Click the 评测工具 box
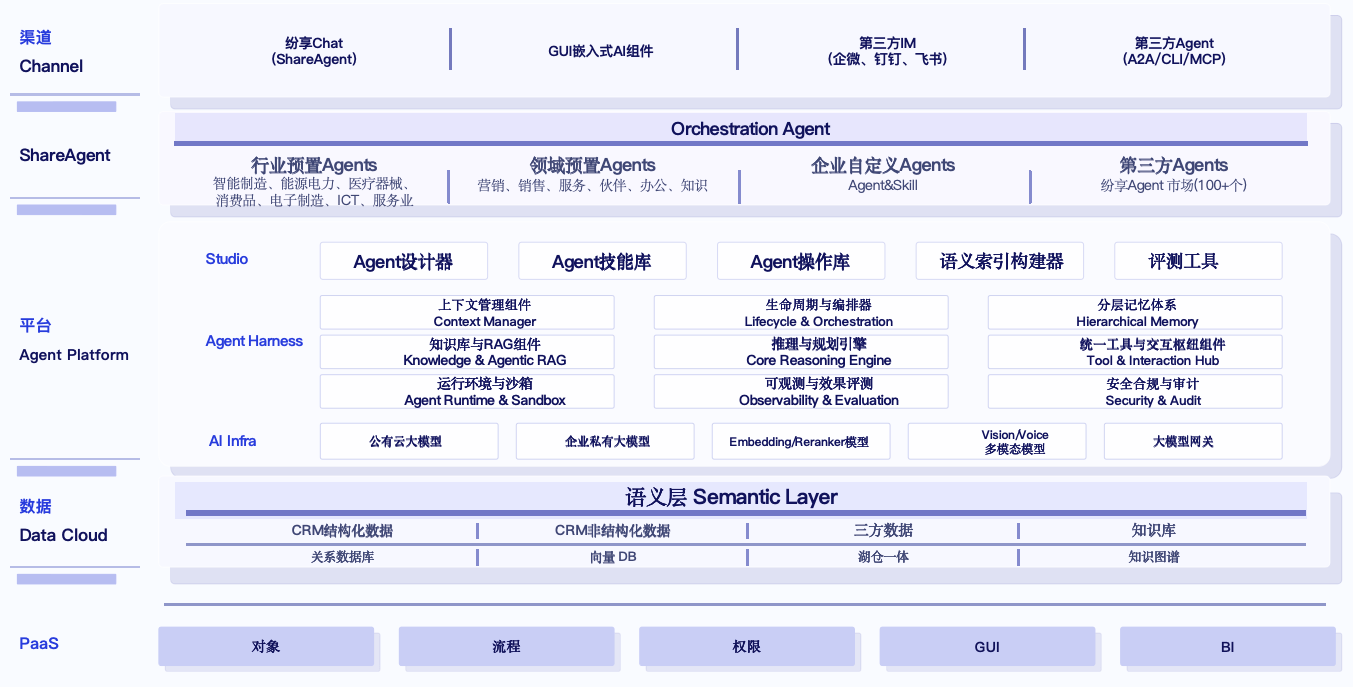 coord(1198,261)
